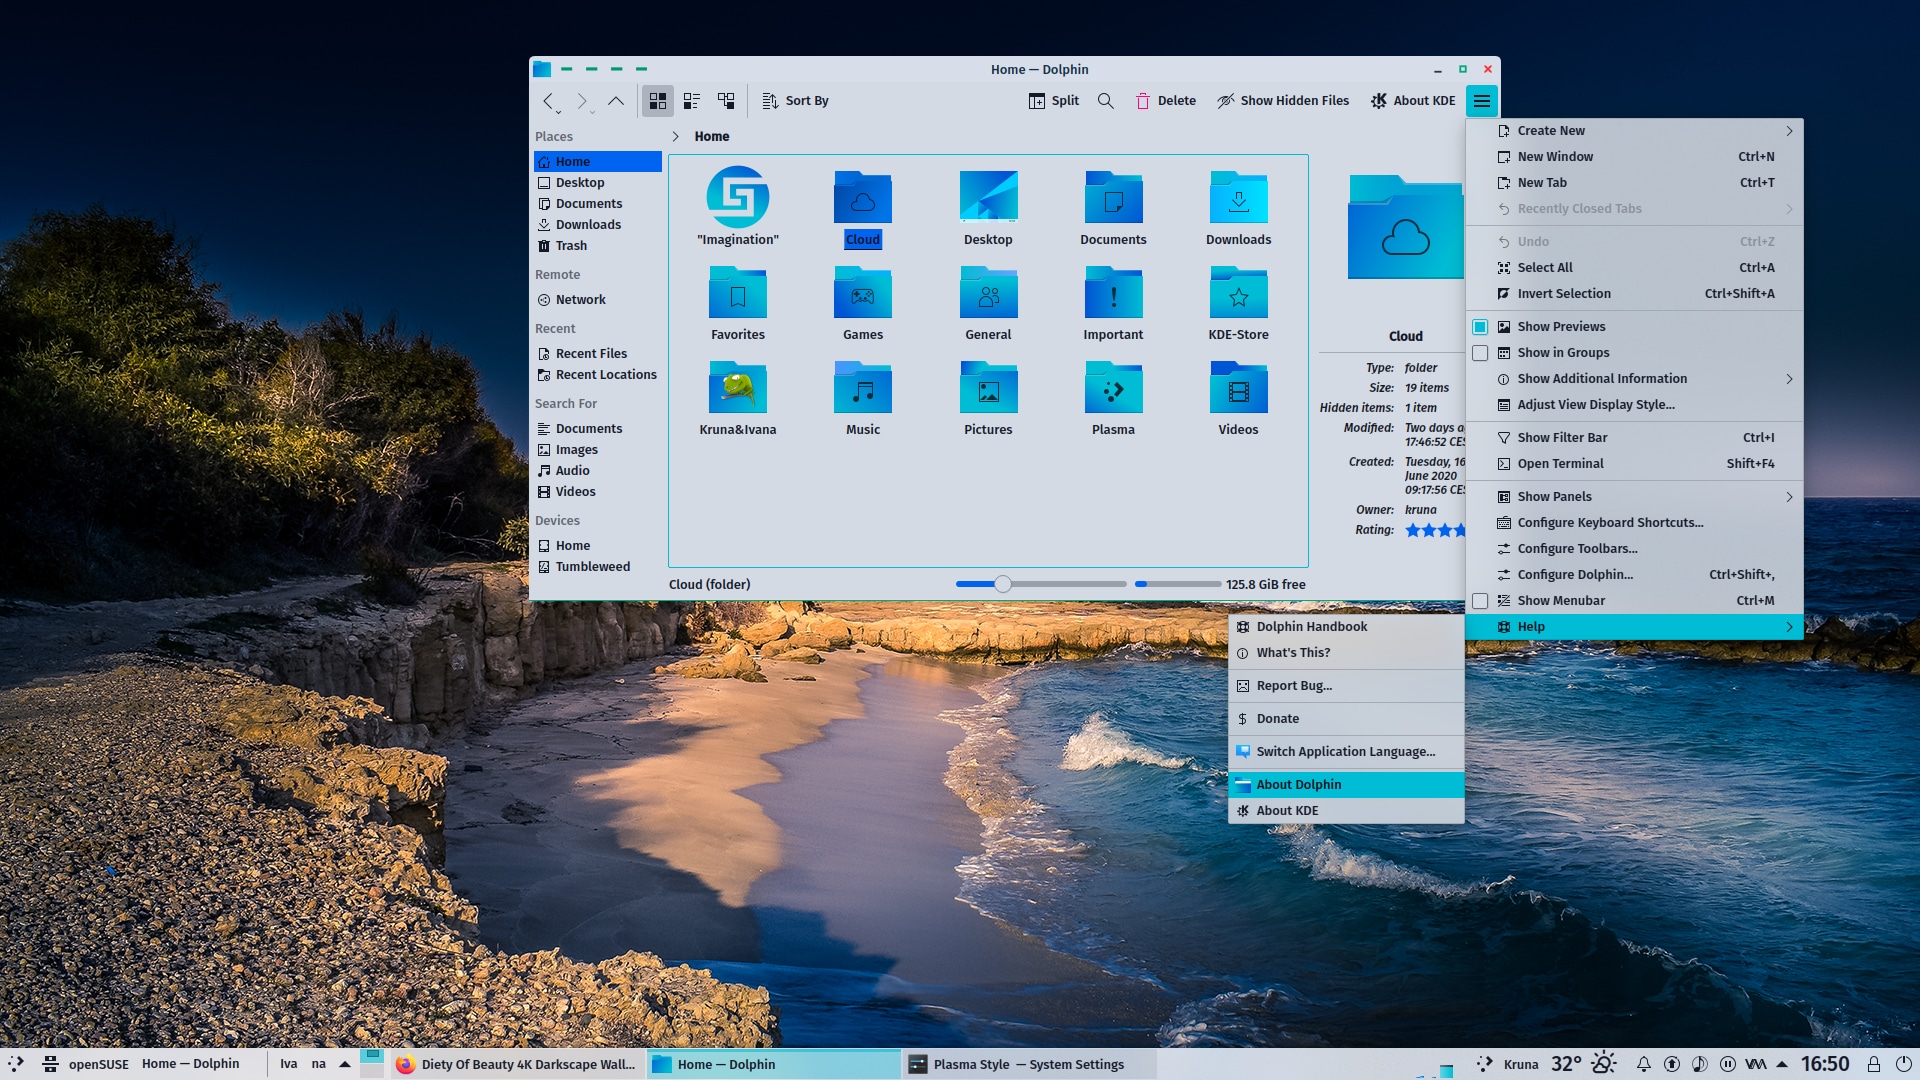Open the Back button history dropdown arrow
The image size is (1920, 1080).
point(558,111)
